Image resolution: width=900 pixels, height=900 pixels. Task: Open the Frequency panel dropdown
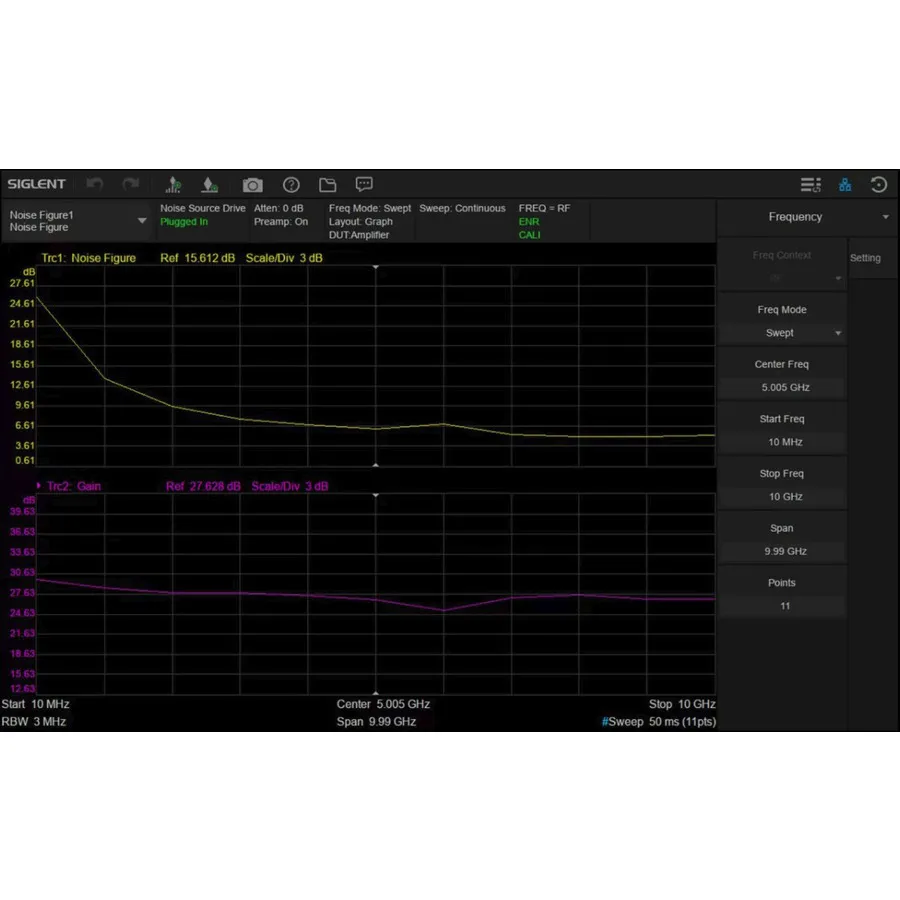(x=884, y=217)
